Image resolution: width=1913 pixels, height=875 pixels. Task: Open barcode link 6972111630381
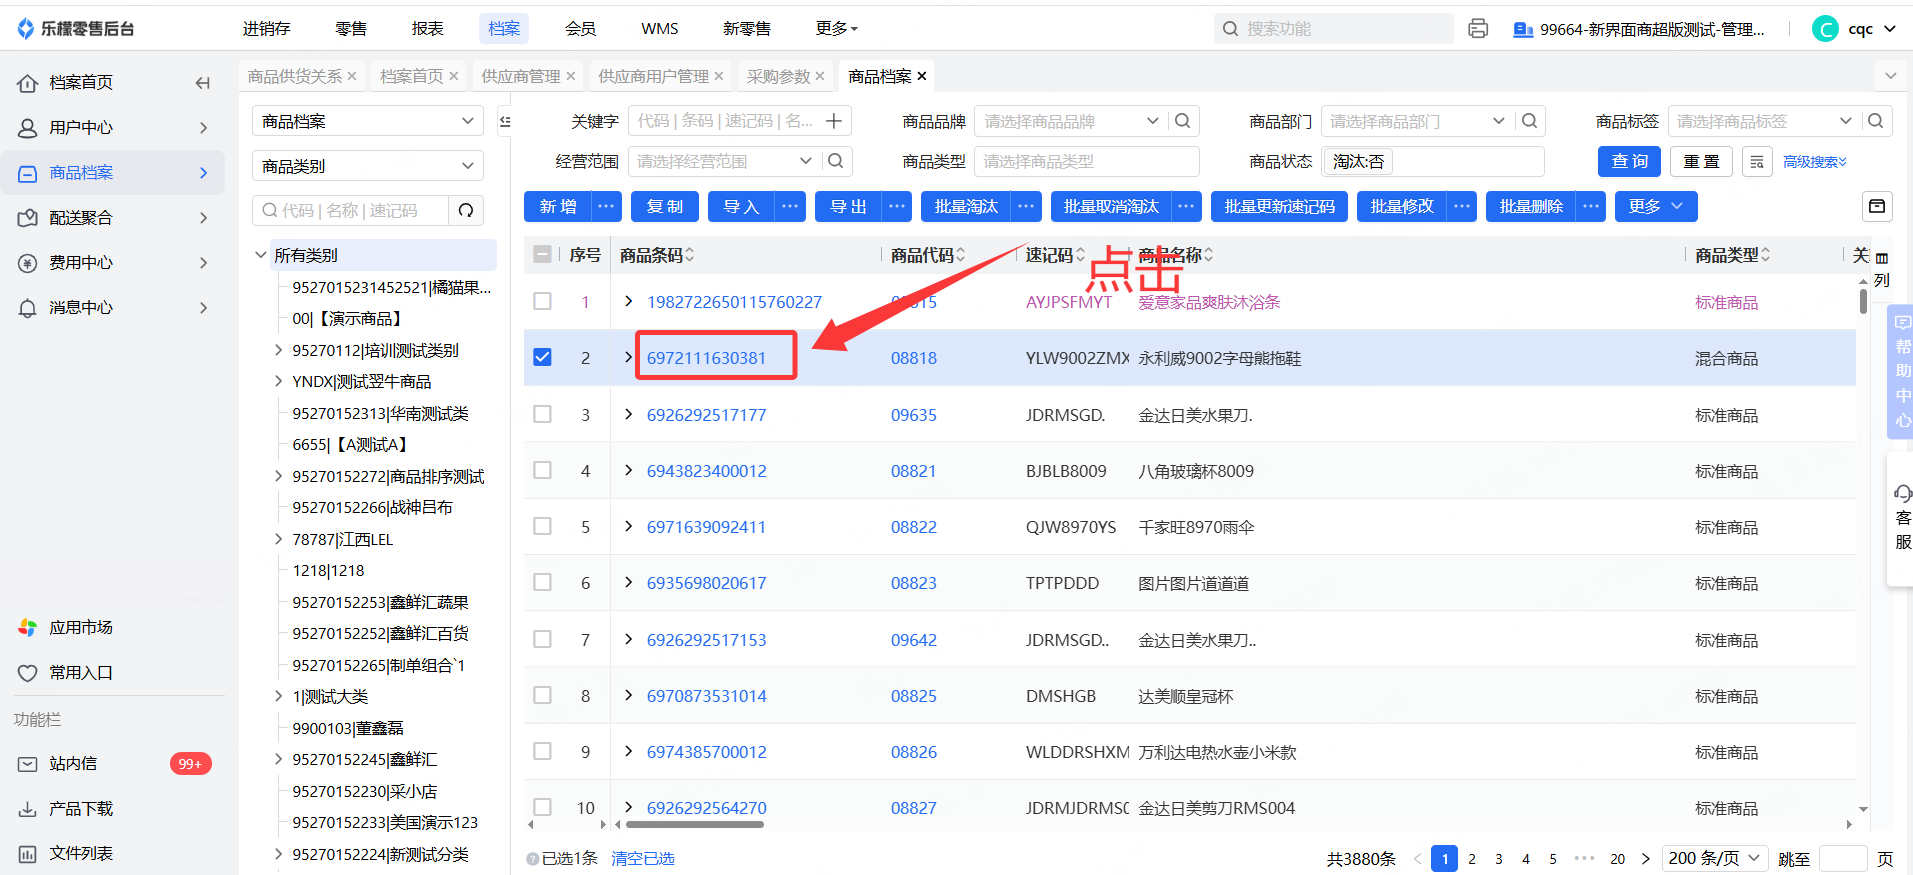(706, 358)
